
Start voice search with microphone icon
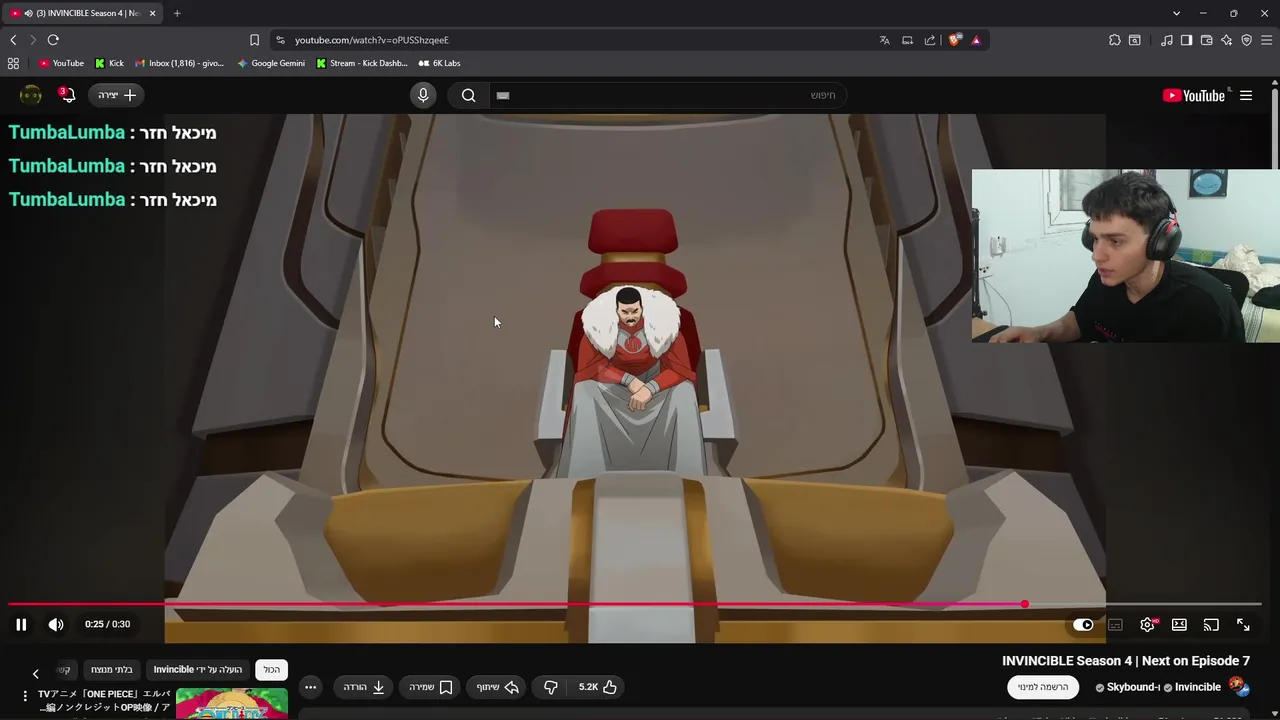(423, 95)
